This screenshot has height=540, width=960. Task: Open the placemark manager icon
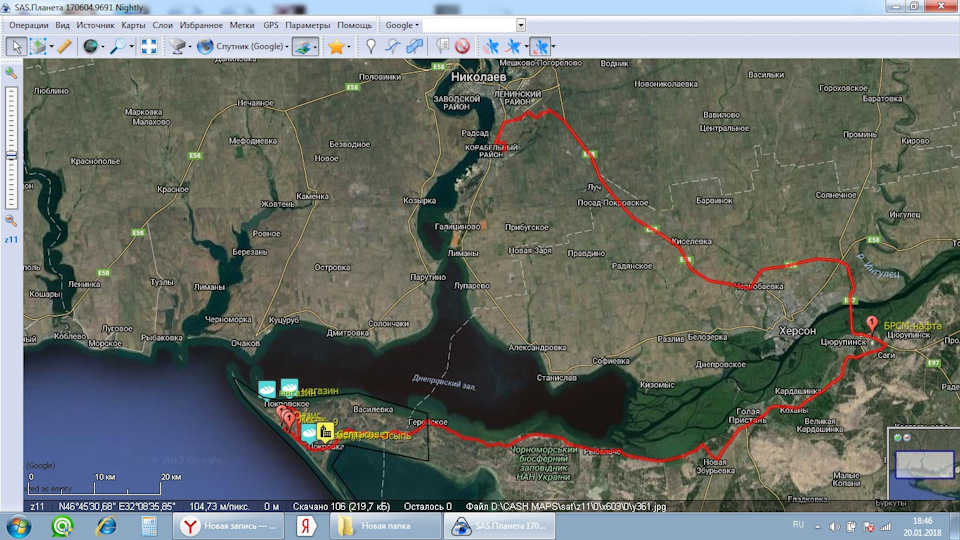coord(442,46)
